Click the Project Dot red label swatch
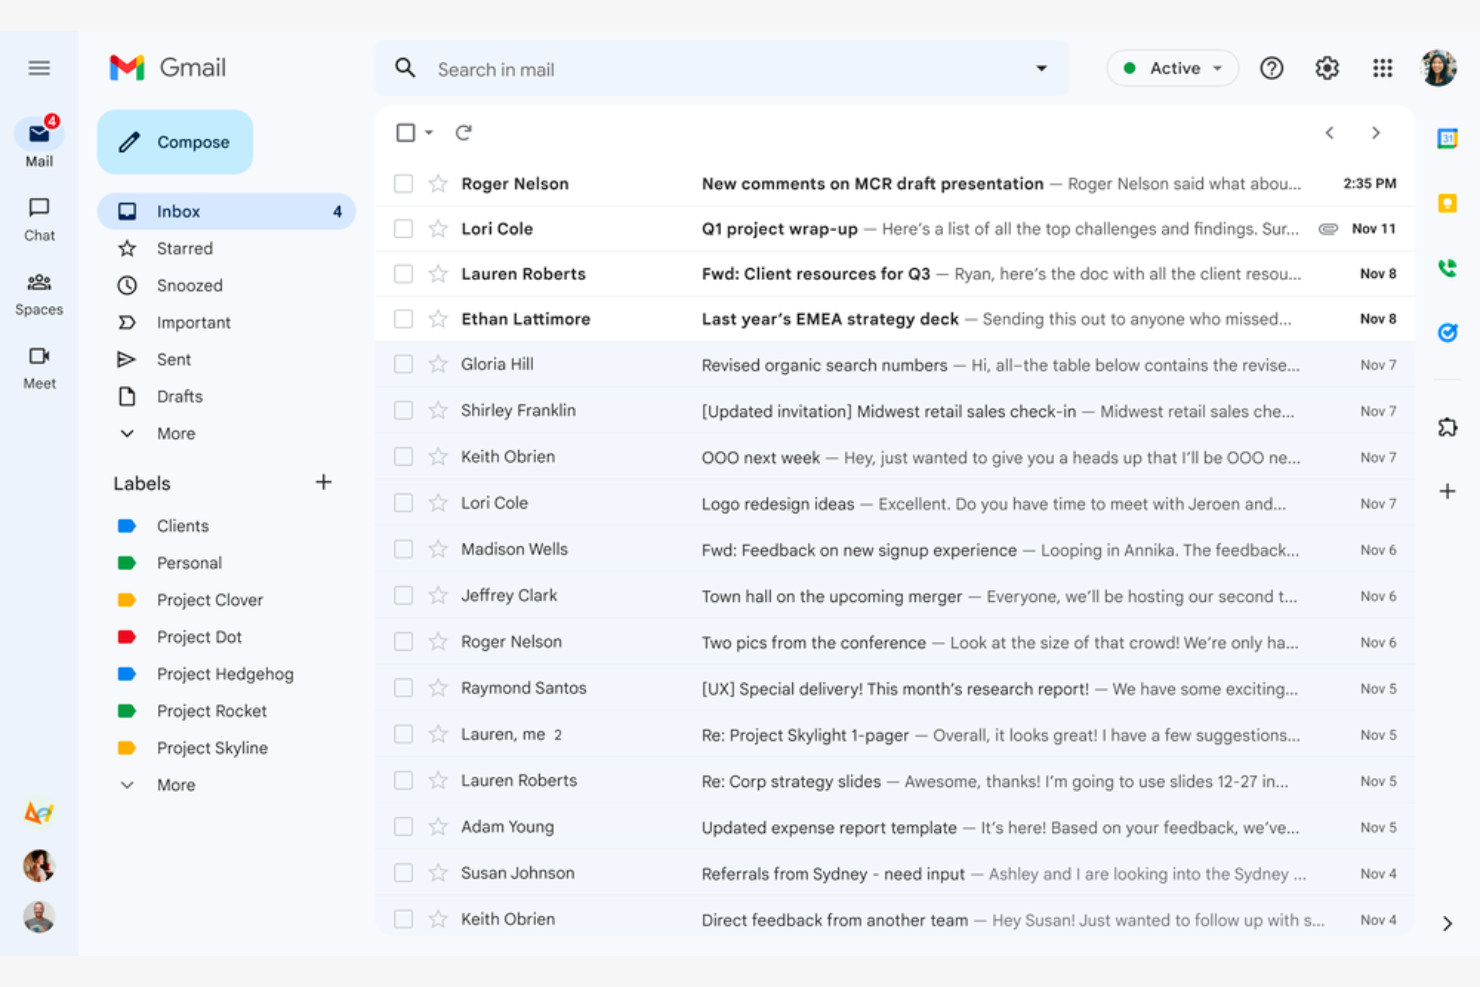This screenshot has width=1480, height=987. pyautogui.click(x=127, y=636)
